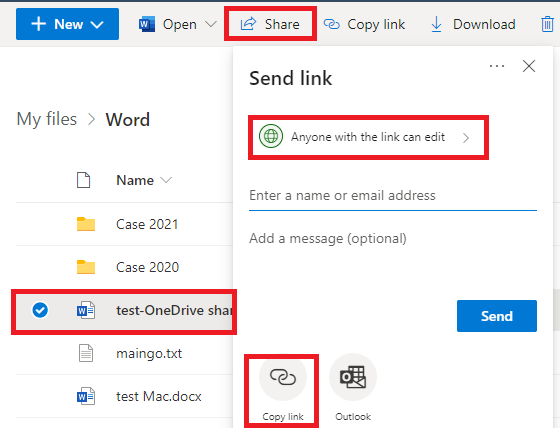The image size is (560, 428).
Task: Click the test Mac.docx Word icon
Action: click(86, 396)
